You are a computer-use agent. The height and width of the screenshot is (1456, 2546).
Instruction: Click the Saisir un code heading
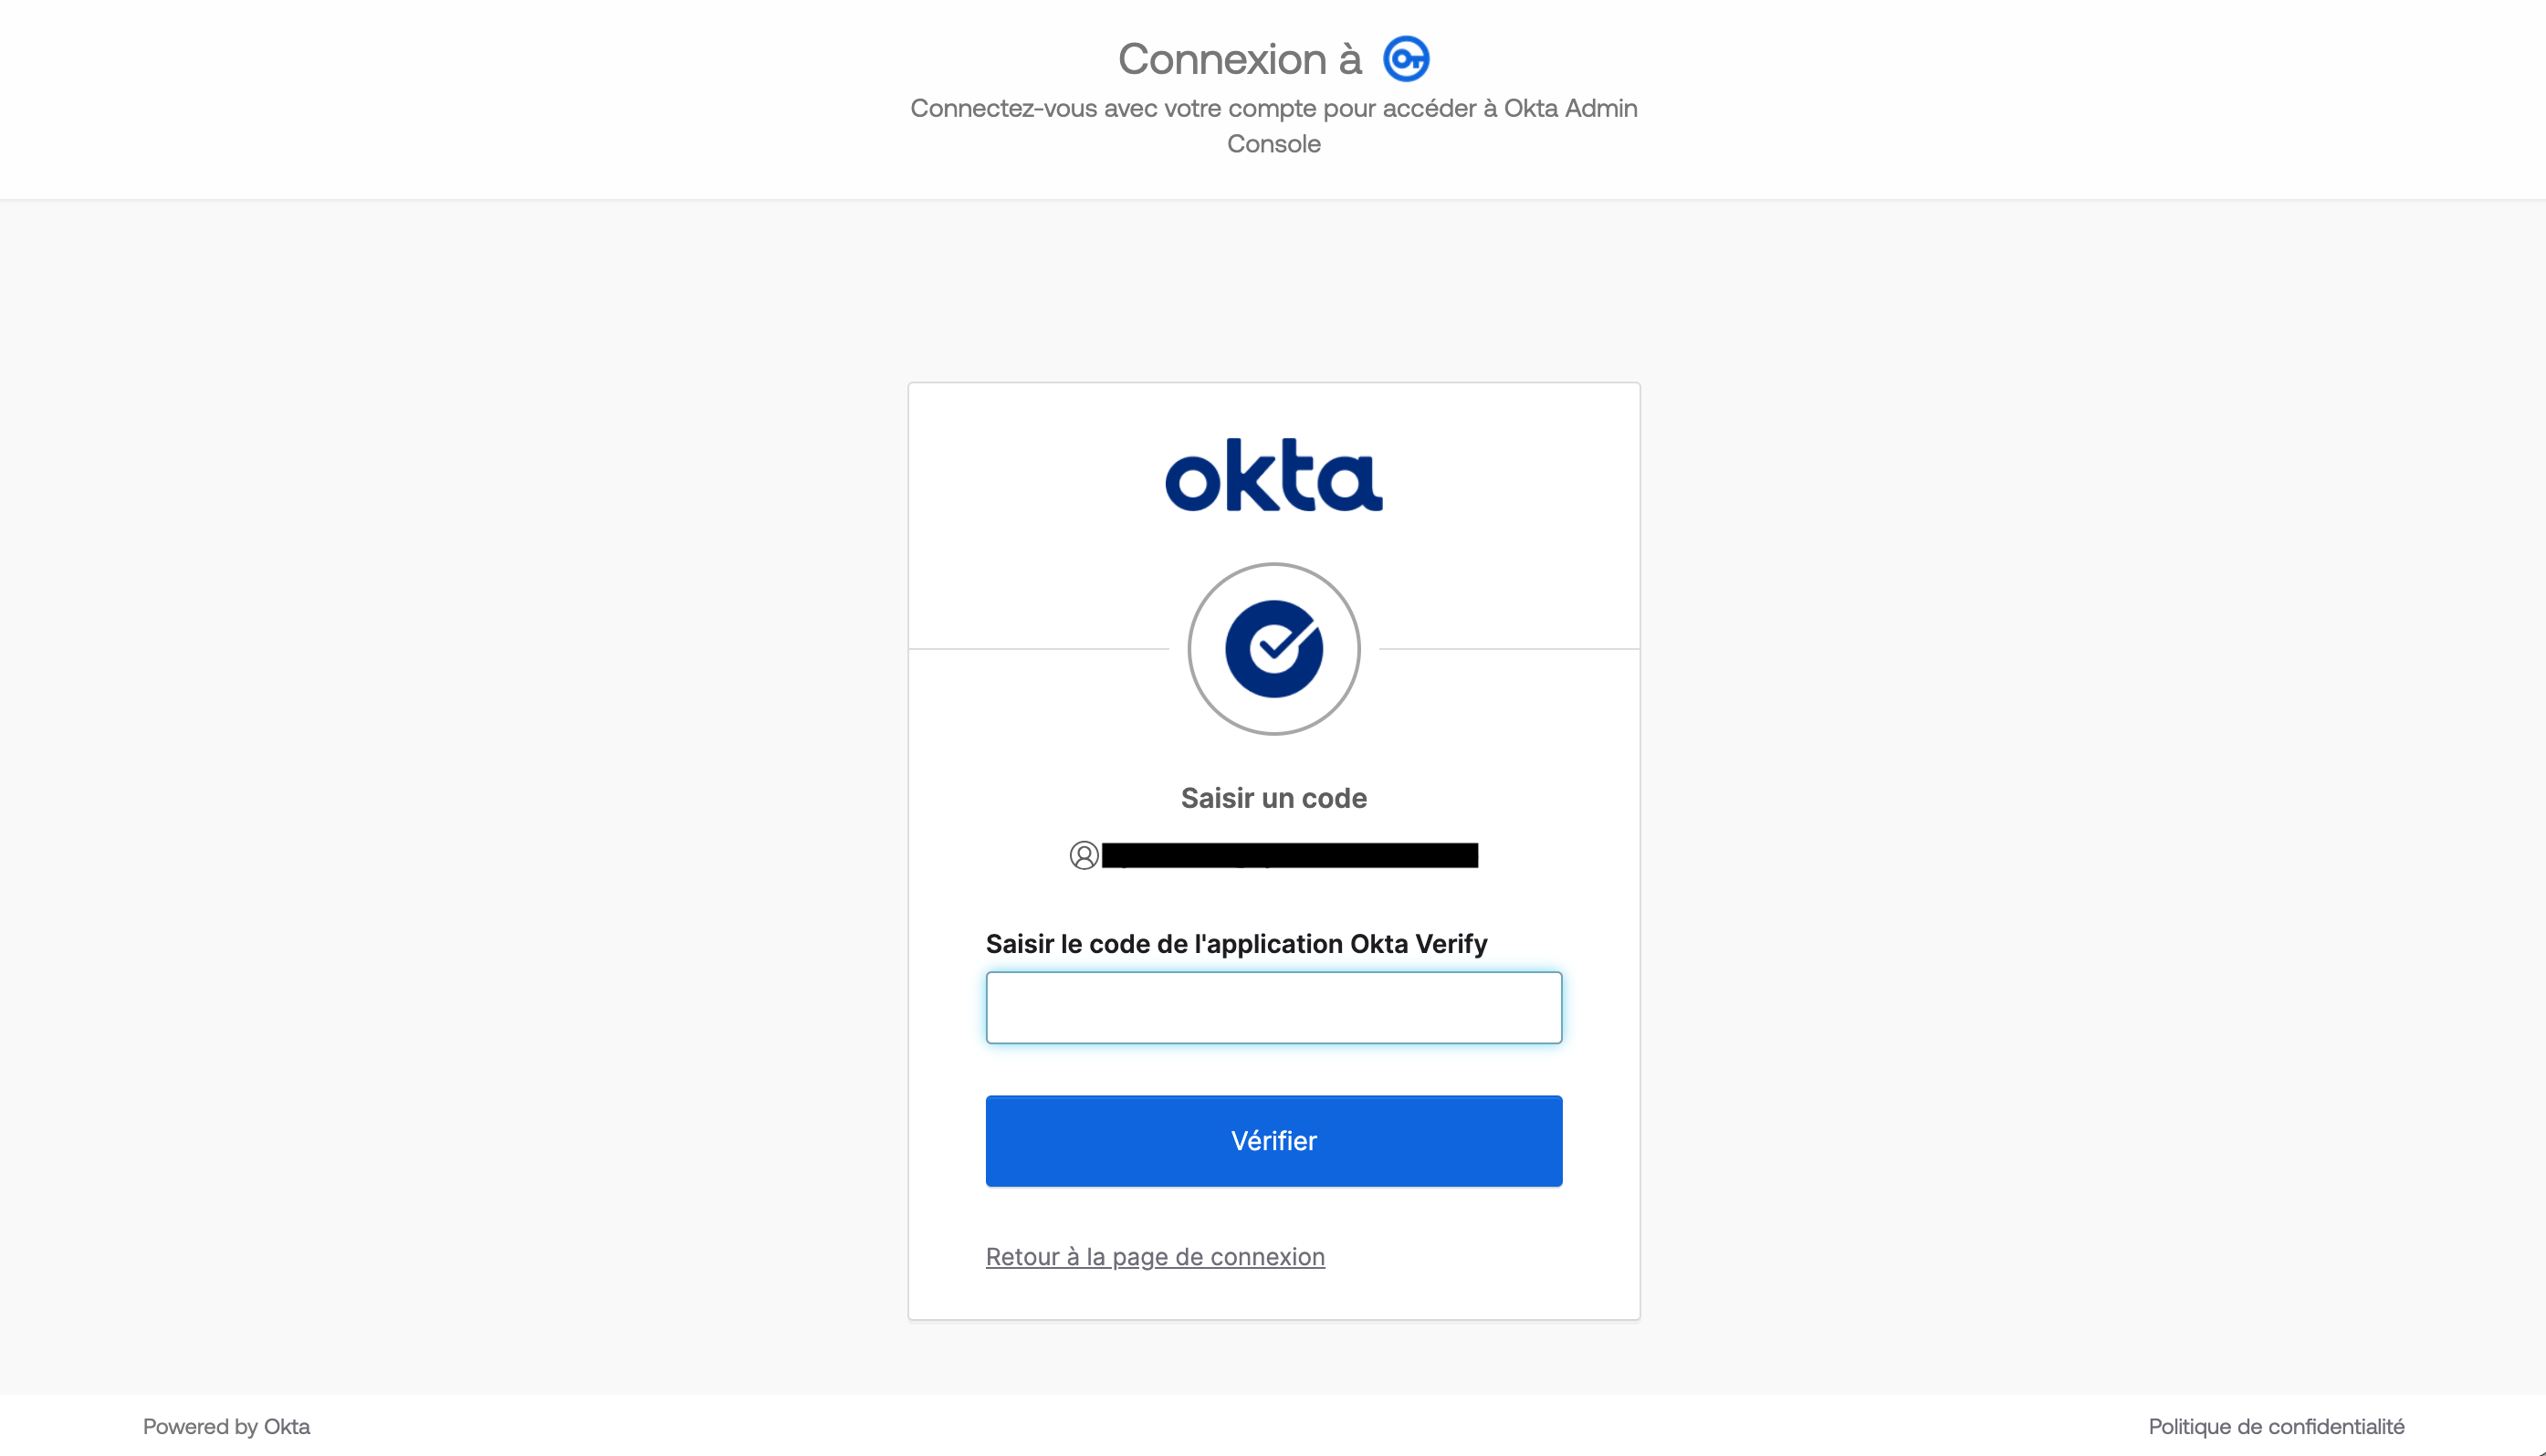pyautogui.click(x=1274, y=798)
